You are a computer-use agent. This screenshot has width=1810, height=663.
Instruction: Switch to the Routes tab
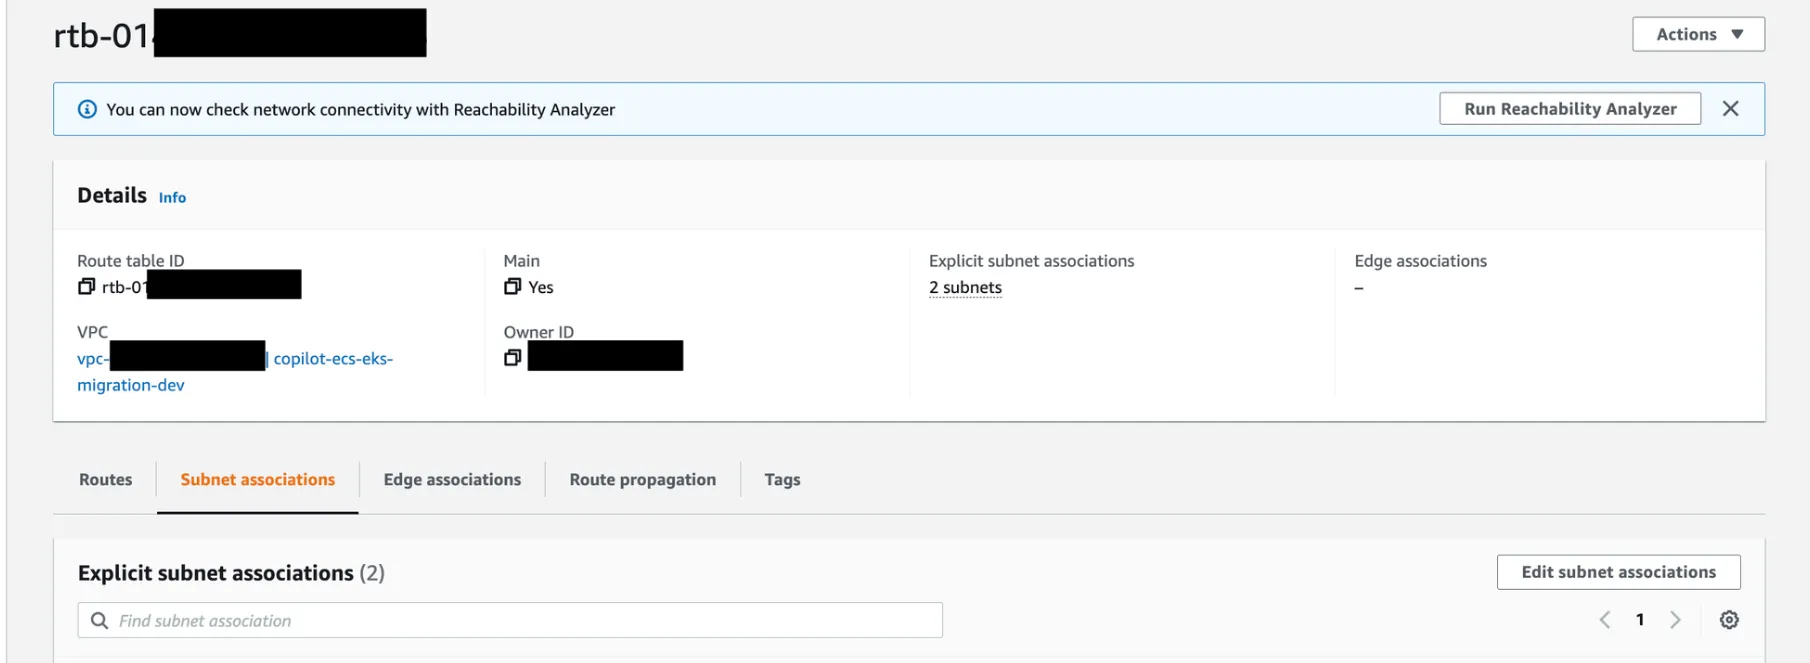(105, 480)
